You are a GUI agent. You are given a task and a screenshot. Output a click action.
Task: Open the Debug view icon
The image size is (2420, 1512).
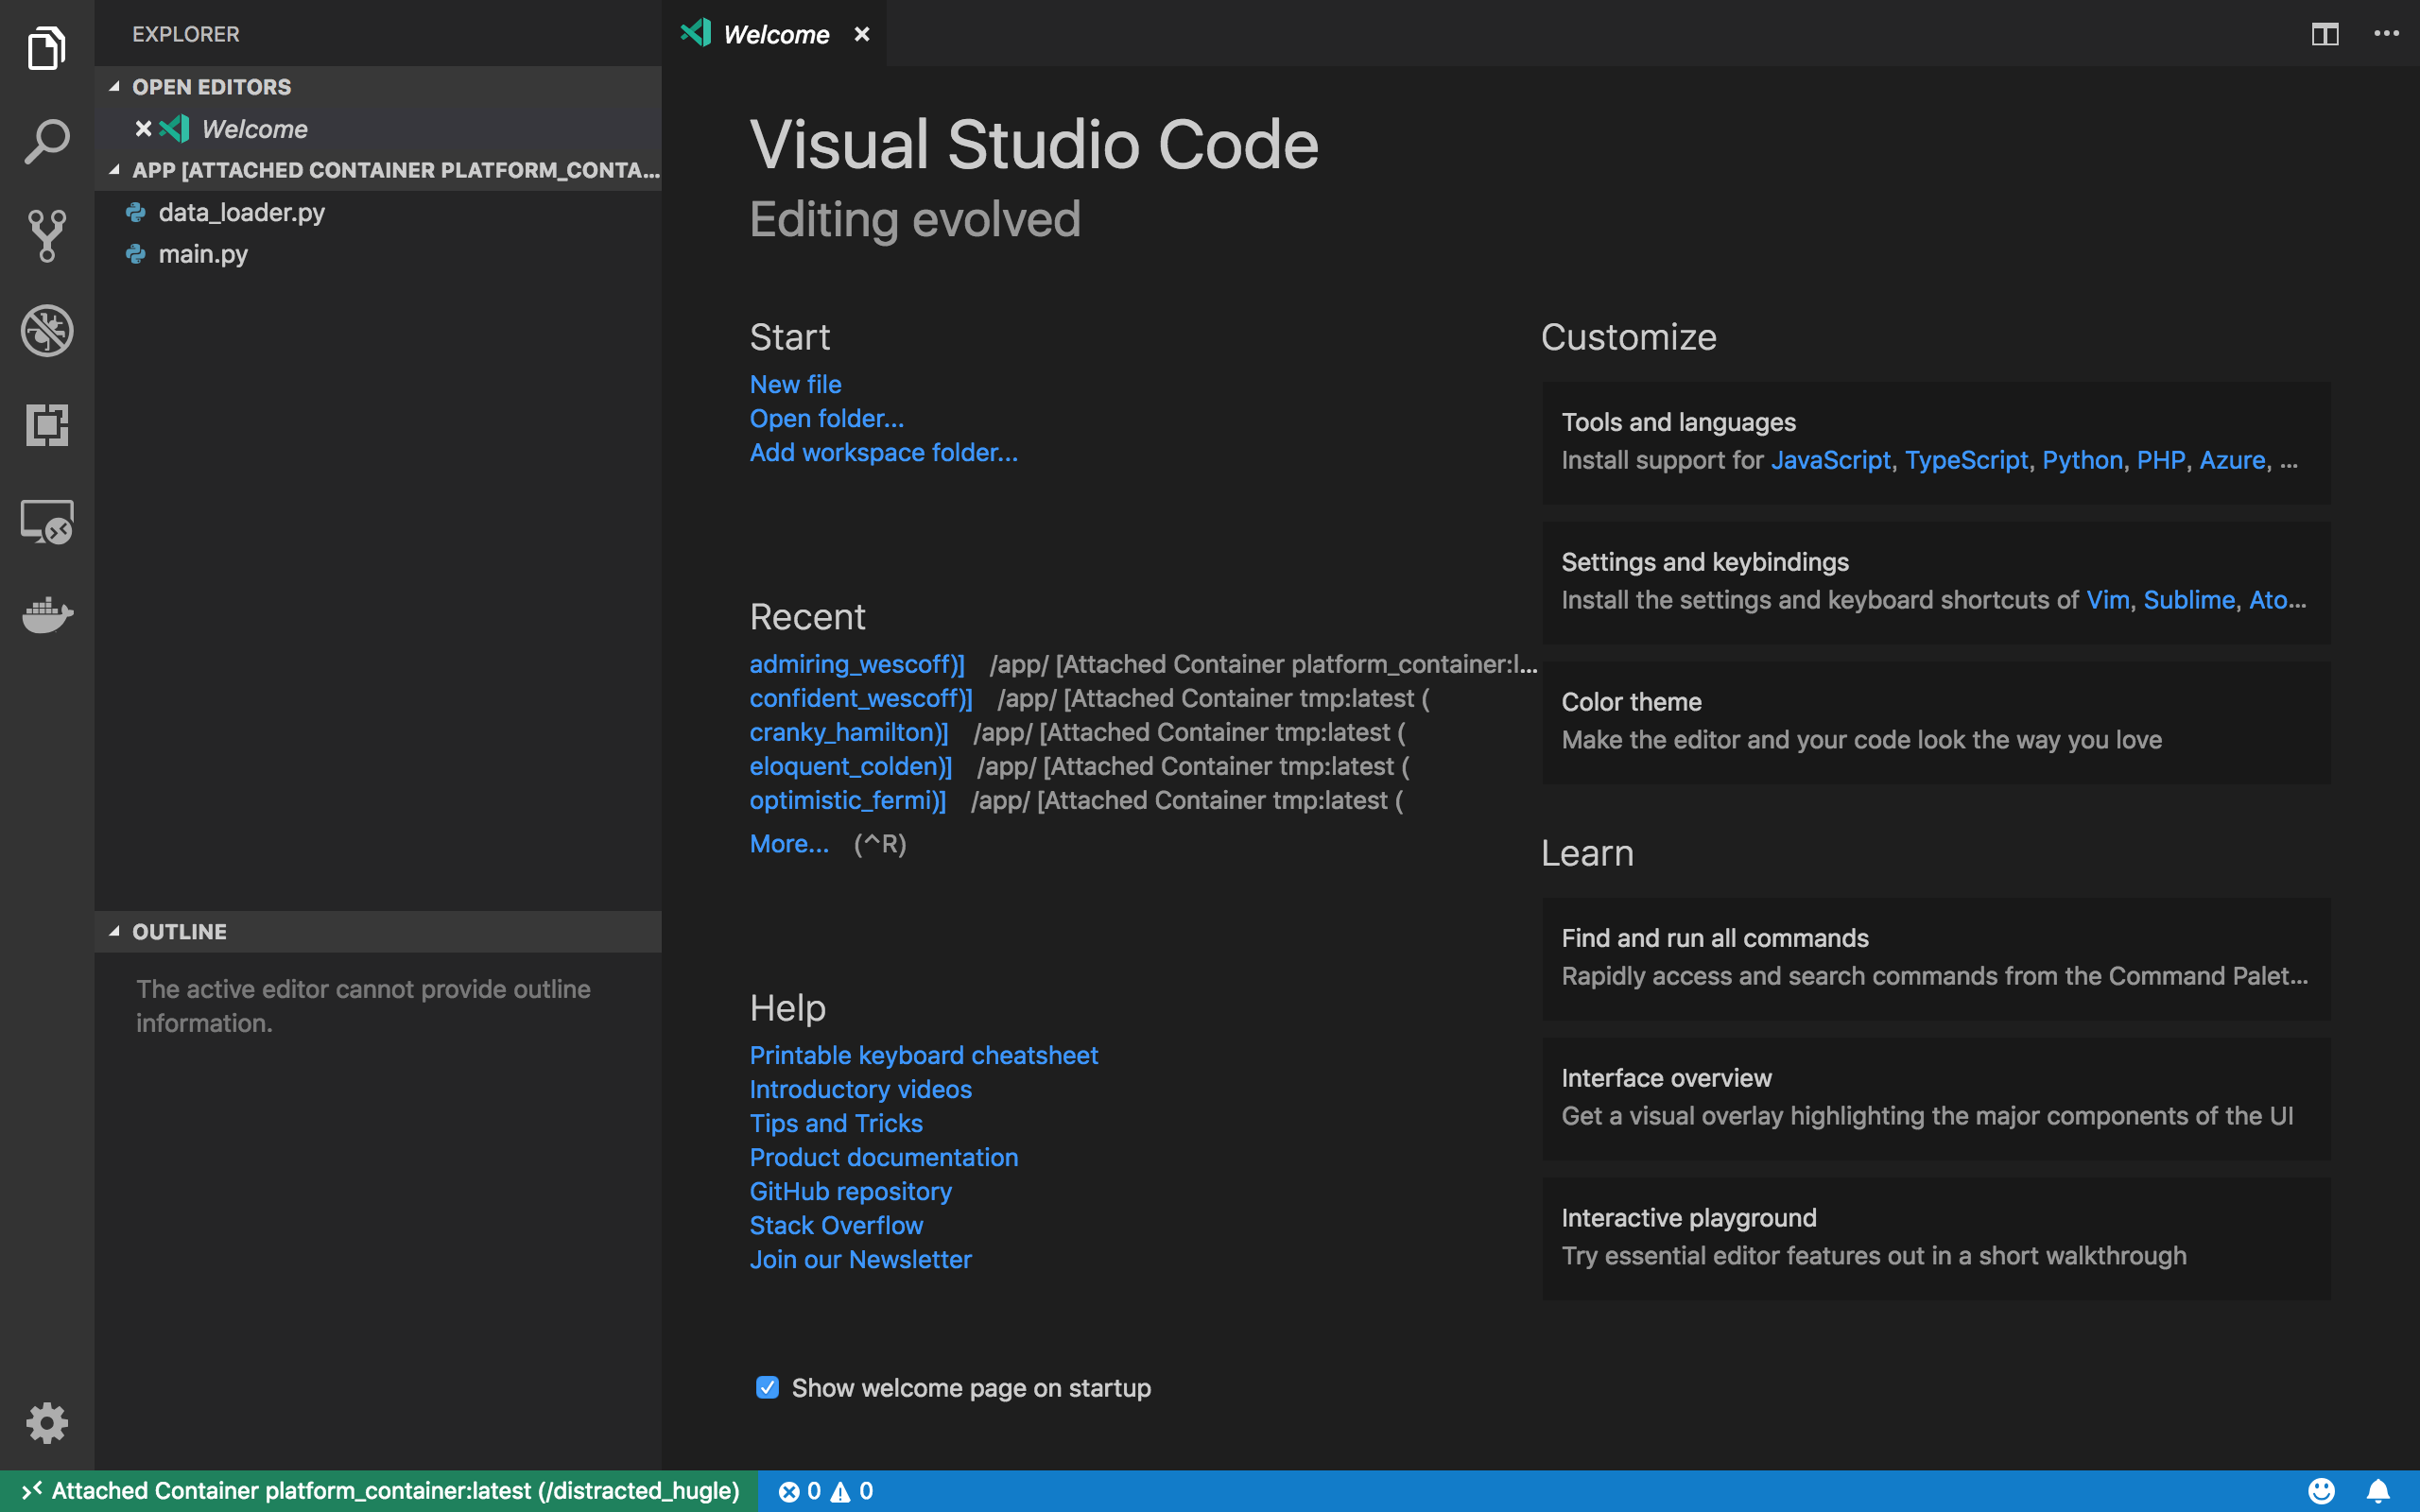[x=47, y=330]
